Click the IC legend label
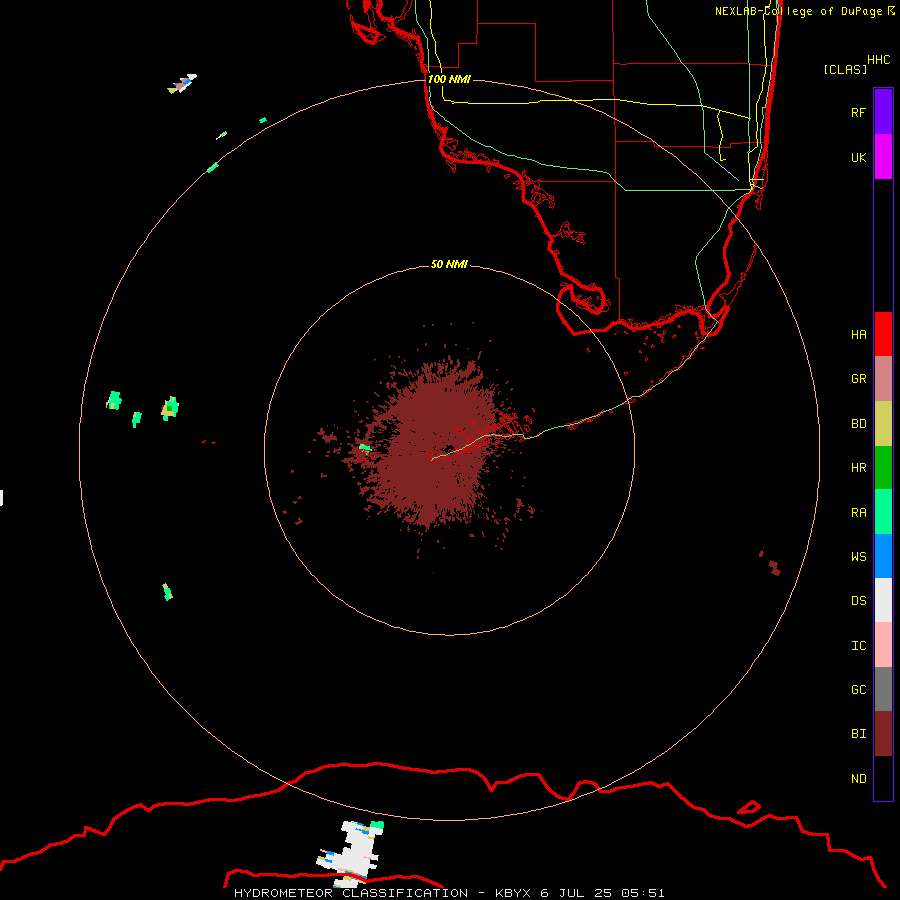Image resolution: width=900 pixels, height=900 pixels. tap(858, 645)
